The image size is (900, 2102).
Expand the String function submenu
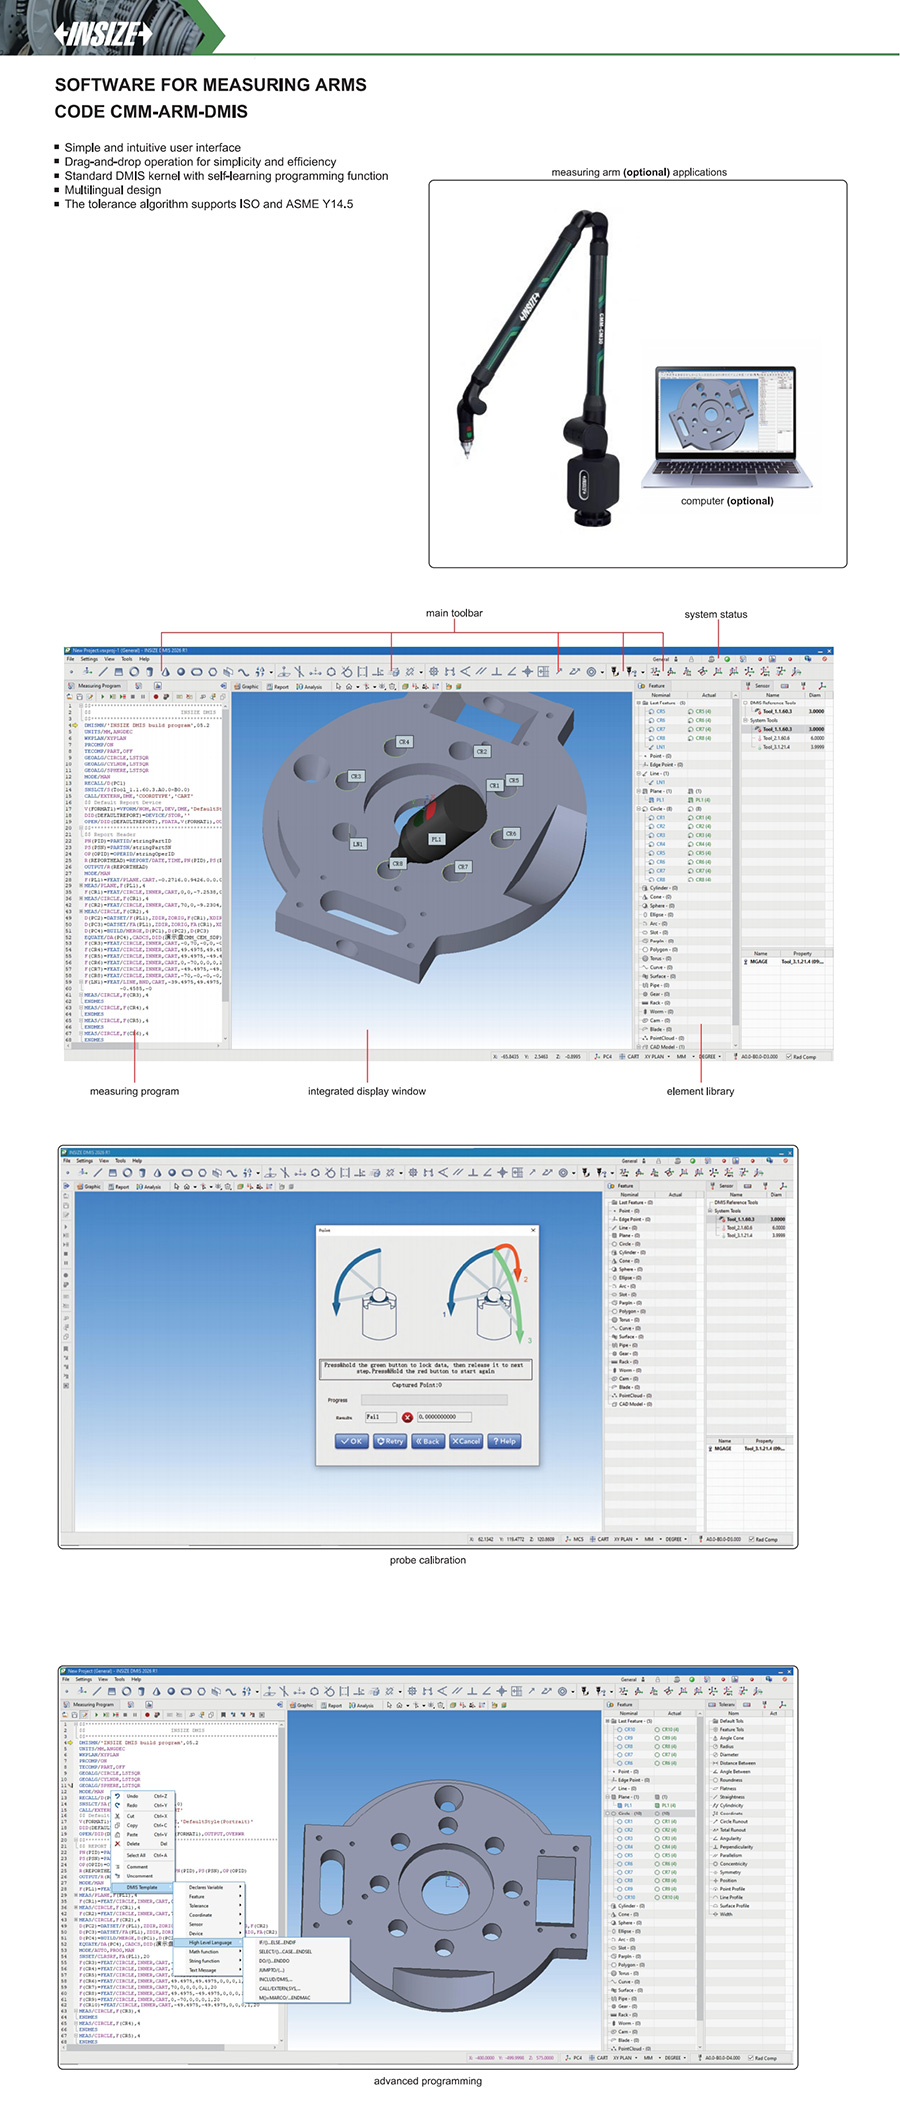coord(204,1961)
